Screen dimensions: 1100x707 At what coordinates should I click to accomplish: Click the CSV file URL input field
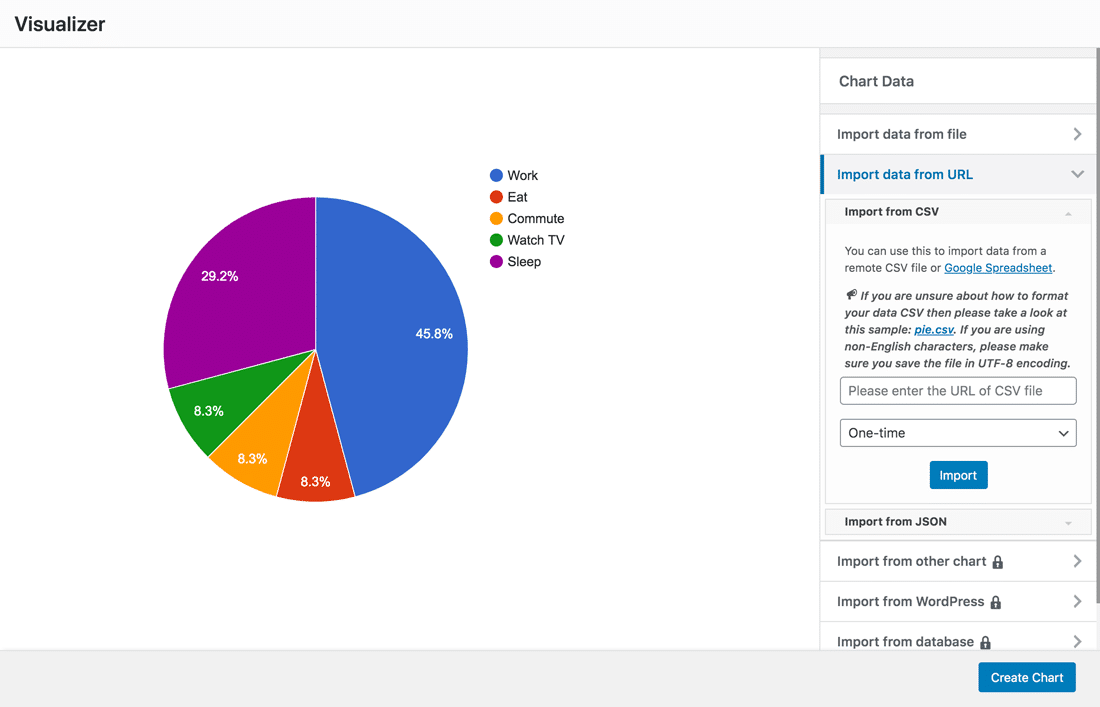click(958, 391)
